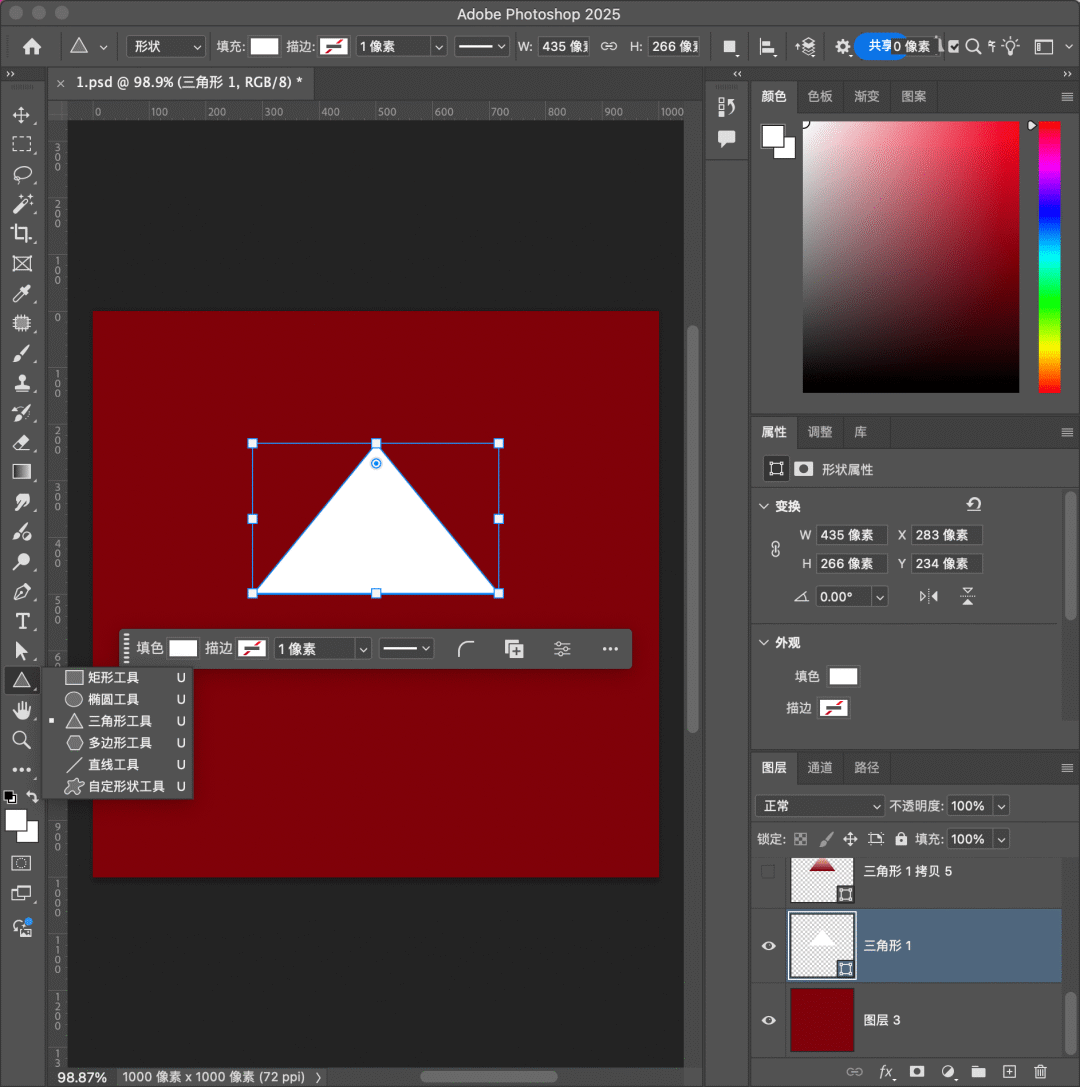Select the Eyedropper tool
Viewport: 1080px width, 1087px height.
pyautogui.click(x=21, y=293)
